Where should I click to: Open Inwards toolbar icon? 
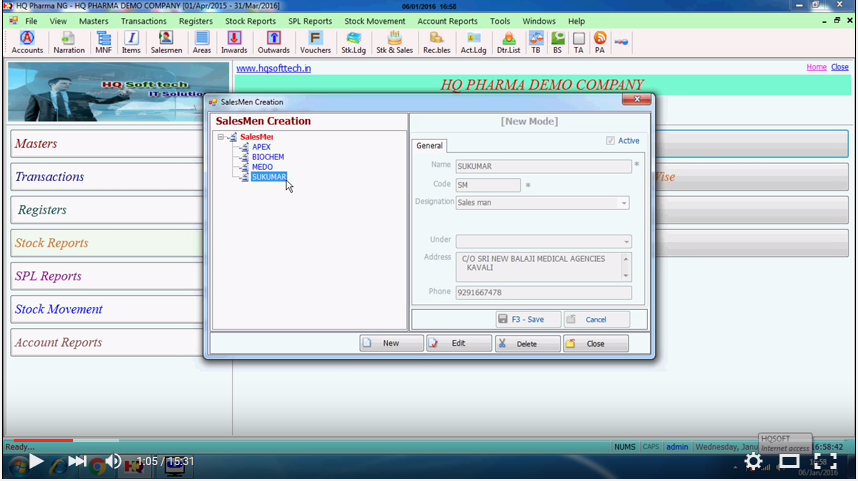pos(234,42)
